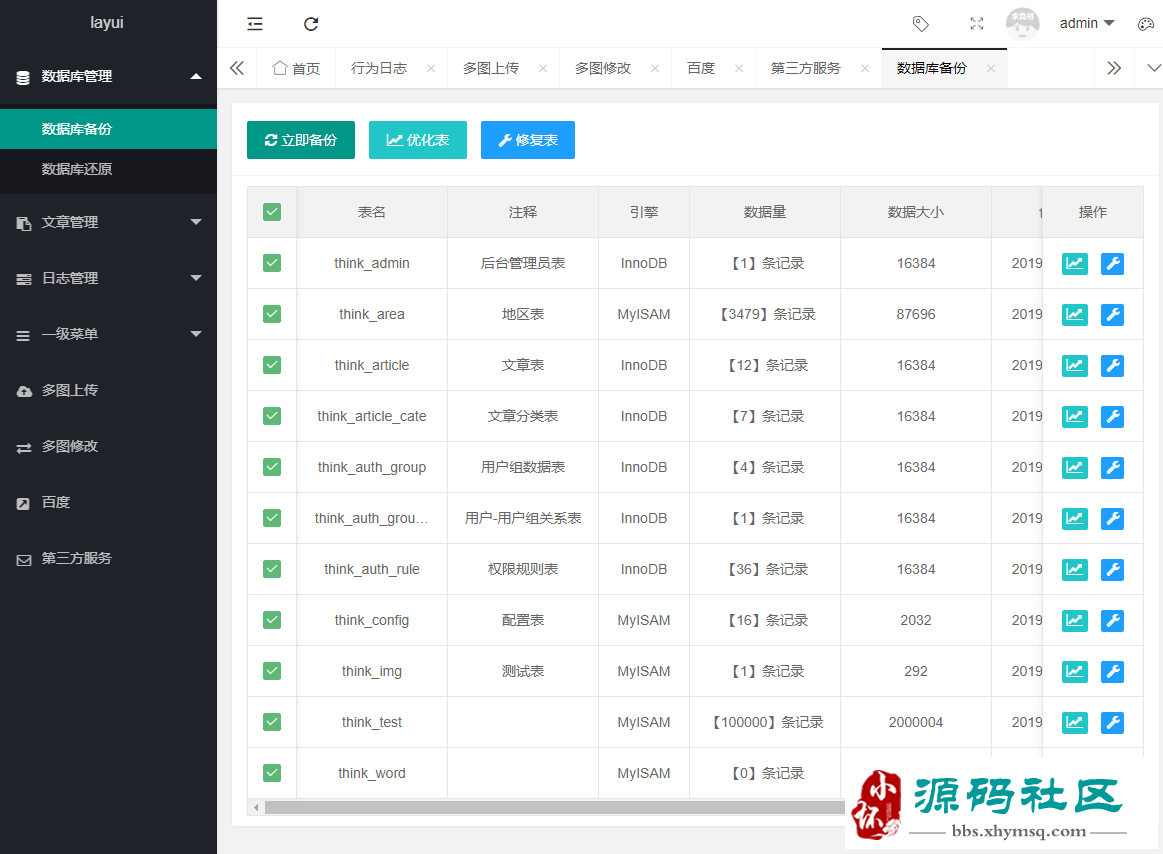The height and width of the screenshot is (854, 1163).
Task: Open 多图修改 from the sidebar
Action: click(108, 446)
